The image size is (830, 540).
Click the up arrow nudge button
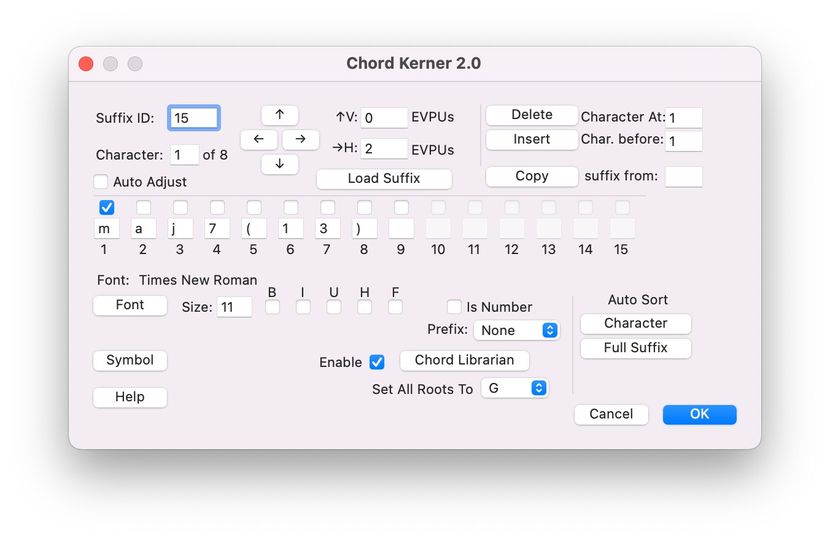[280, 115]
